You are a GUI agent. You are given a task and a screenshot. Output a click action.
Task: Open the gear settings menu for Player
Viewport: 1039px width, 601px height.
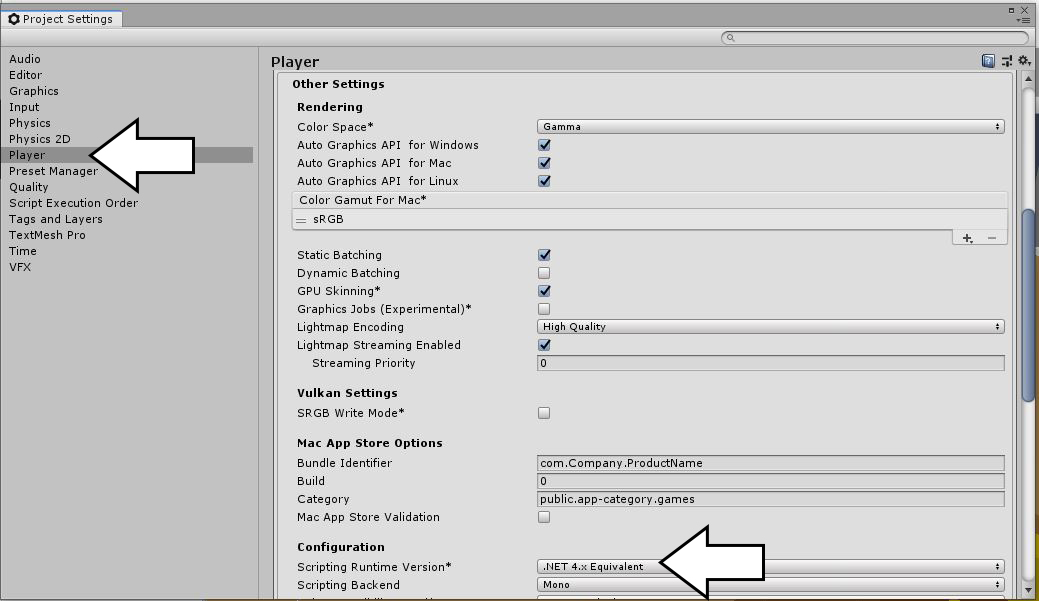(x=1023, y=61)
